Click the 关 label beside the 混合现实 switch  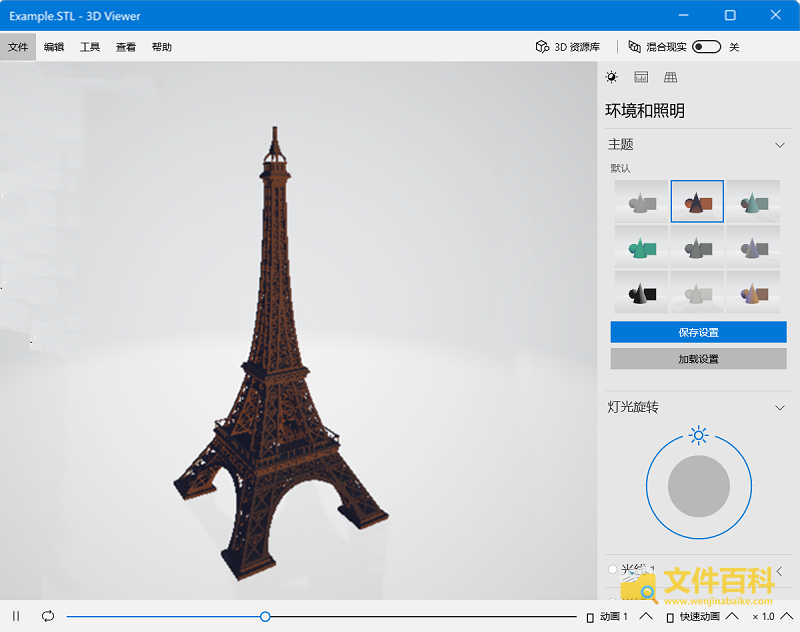734,47
